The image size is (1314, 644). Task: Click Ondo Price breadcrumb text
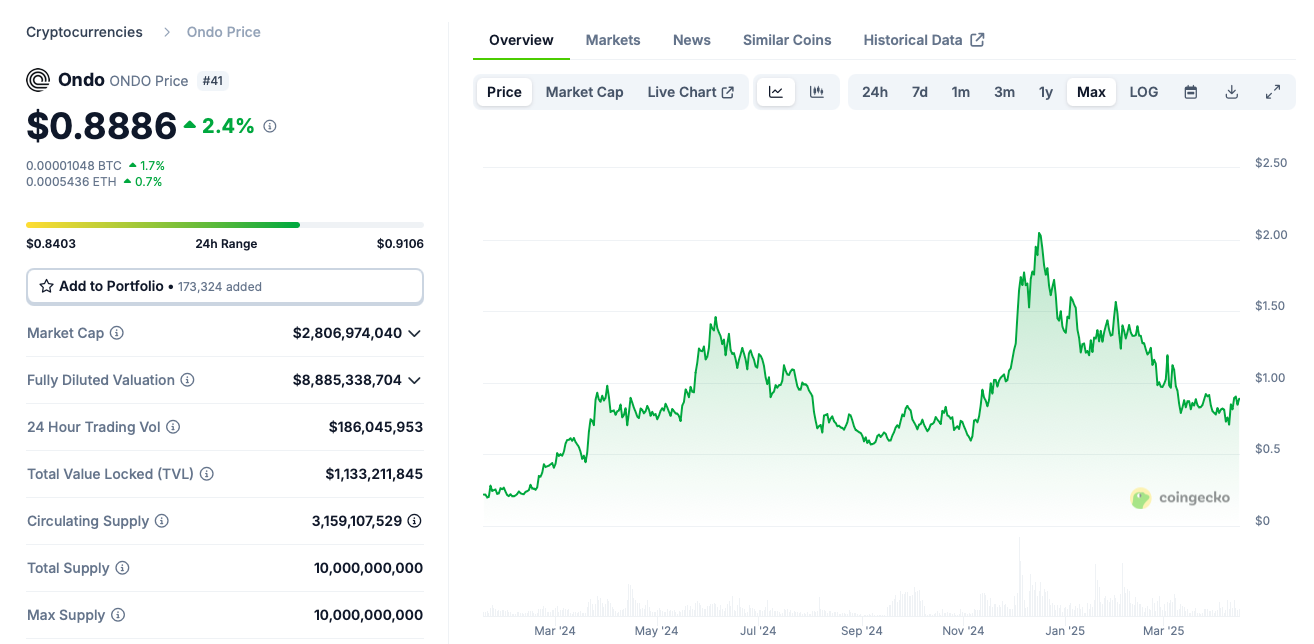coord(224,32)
